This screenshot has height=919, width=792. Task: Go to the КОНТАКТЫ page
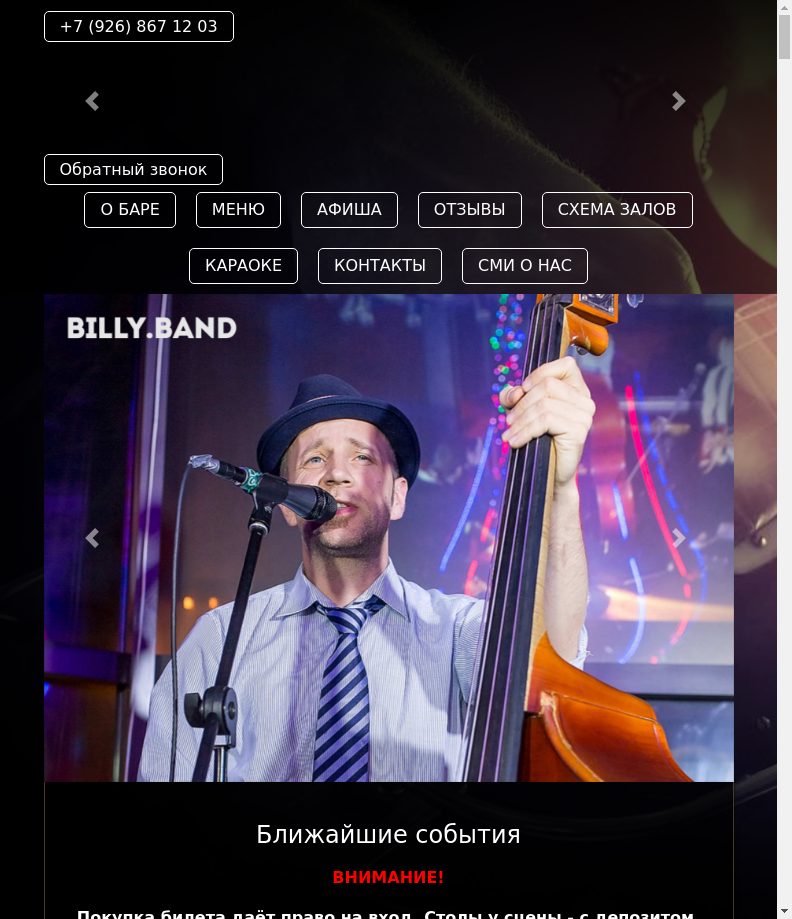(380, 266)
